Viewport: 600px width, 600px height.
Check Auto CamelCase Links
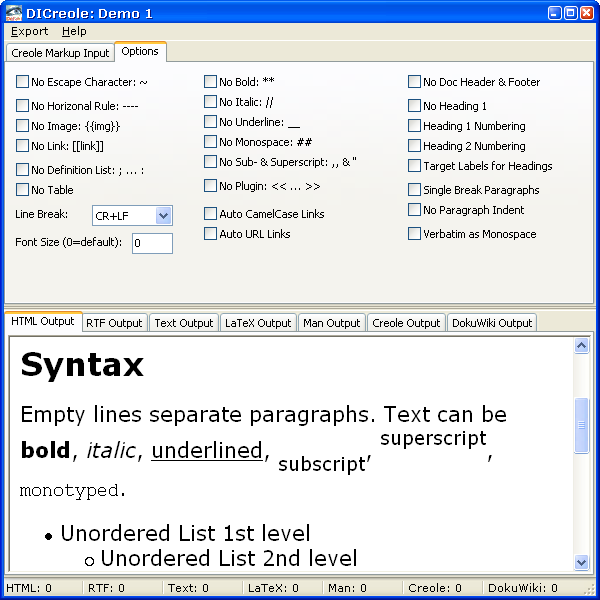[x=211, y=214]
